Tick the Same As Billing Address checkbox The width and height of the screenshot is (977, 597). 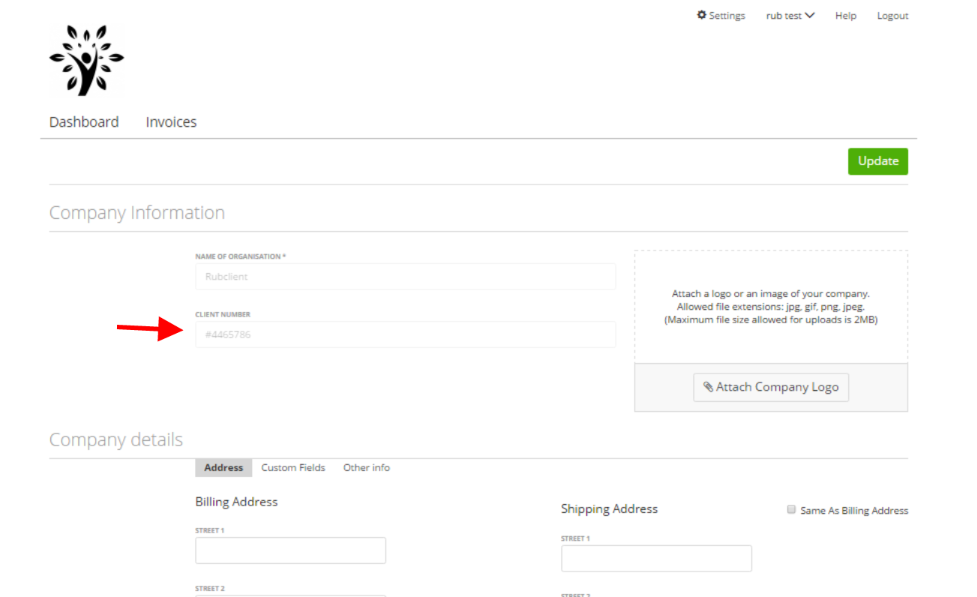[791, 510]
